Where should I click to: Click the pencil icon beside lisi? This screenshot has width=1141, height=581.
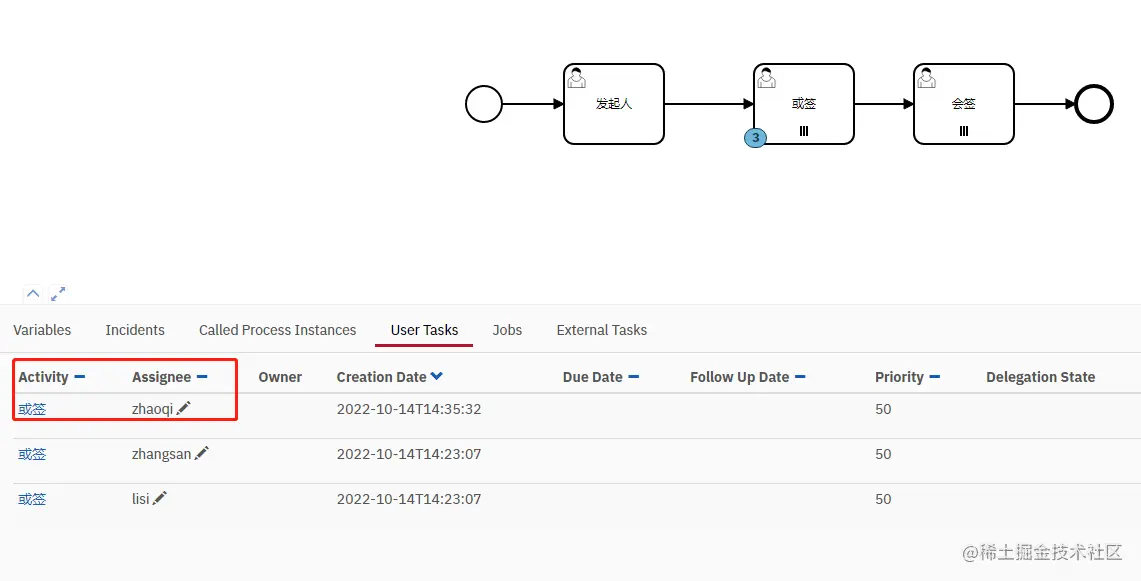[159, 498]
